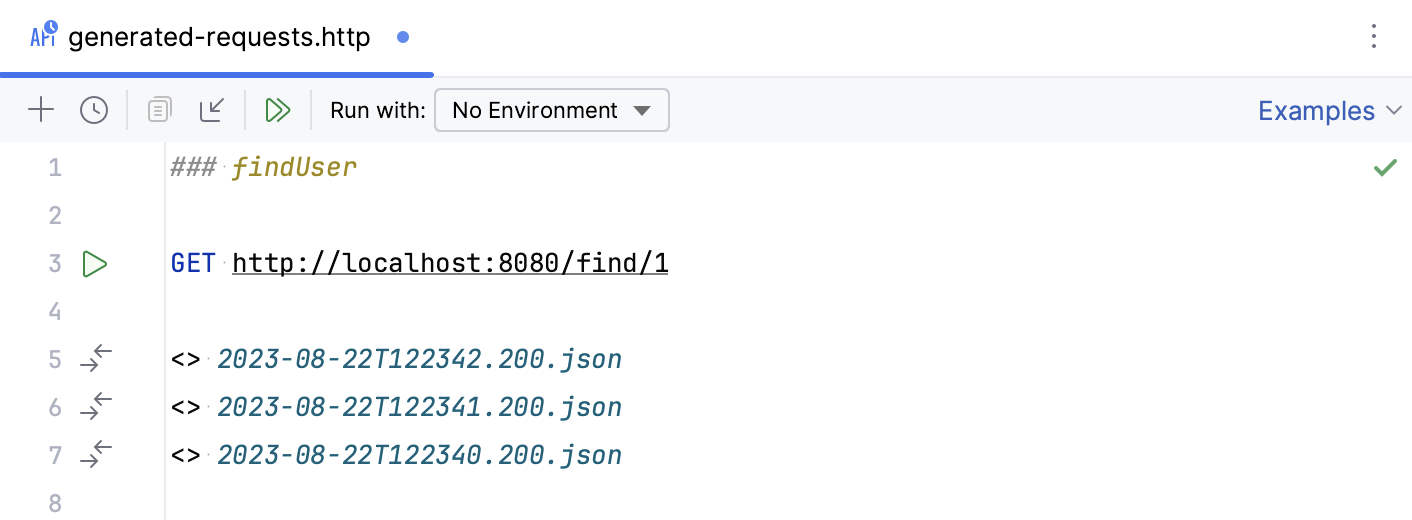
Task: Open the localhost:8080/find/1 URL link
Action: 450,264
